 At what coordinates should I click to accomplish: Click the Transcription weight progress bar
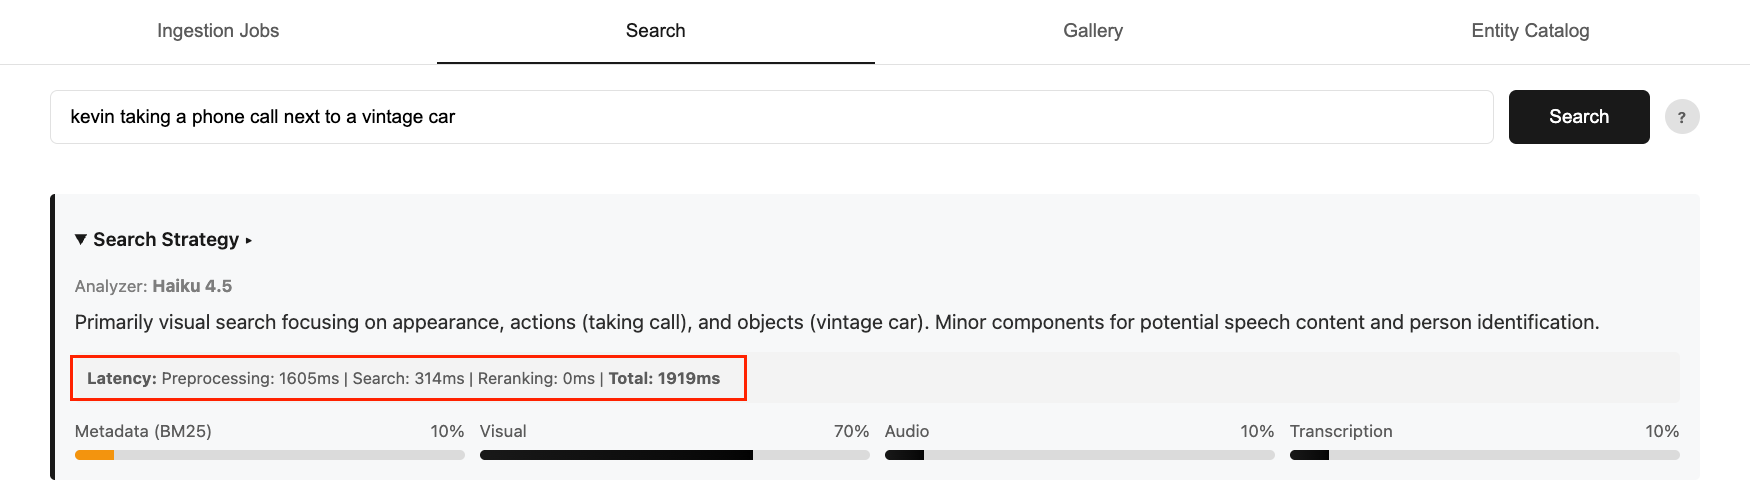(x=1484, y=455)
